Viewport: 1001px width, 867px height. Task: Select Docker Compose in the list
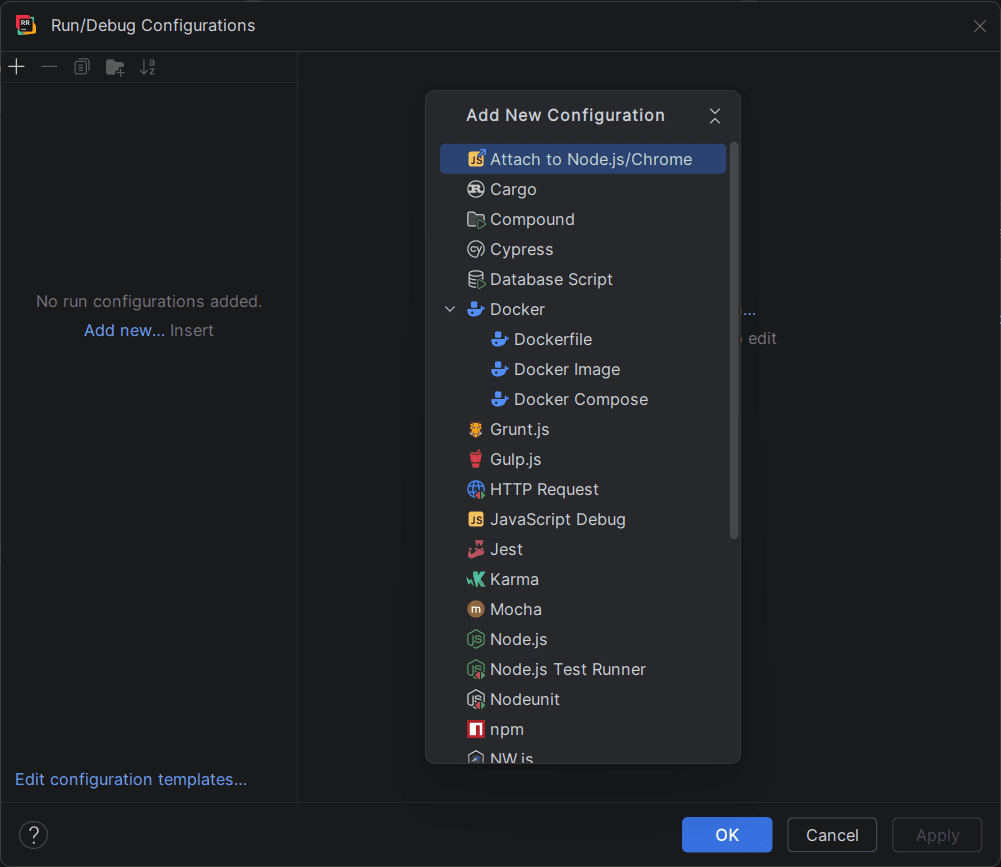point(580,399)
